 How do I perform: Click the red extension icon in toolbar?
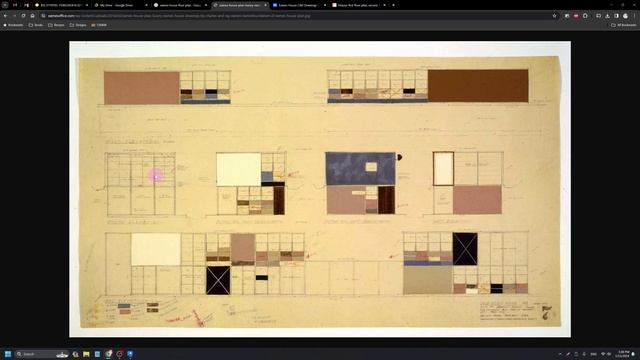(x=576, y=16)
